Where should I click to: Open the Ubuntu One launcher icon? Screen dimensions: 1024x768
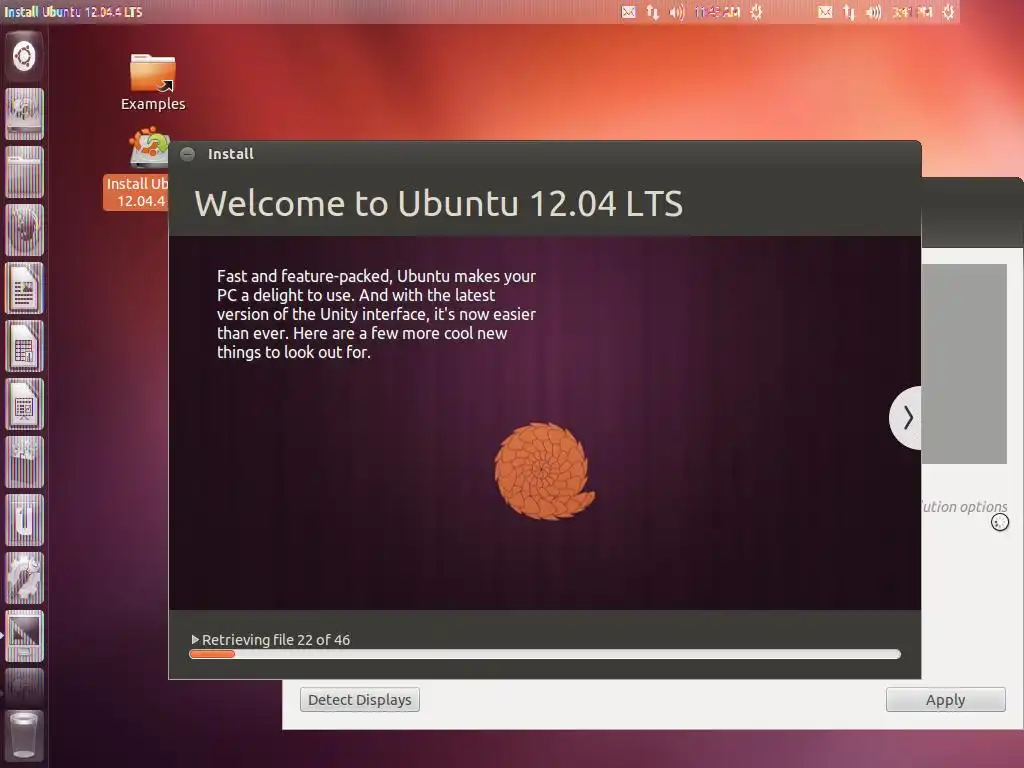(24, 520)
